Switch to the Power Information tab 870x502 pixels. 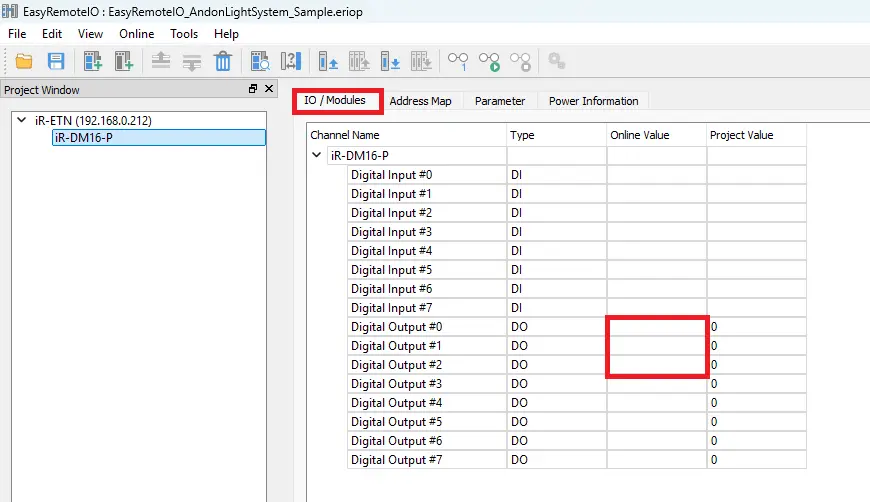click(x=593, y=101)
